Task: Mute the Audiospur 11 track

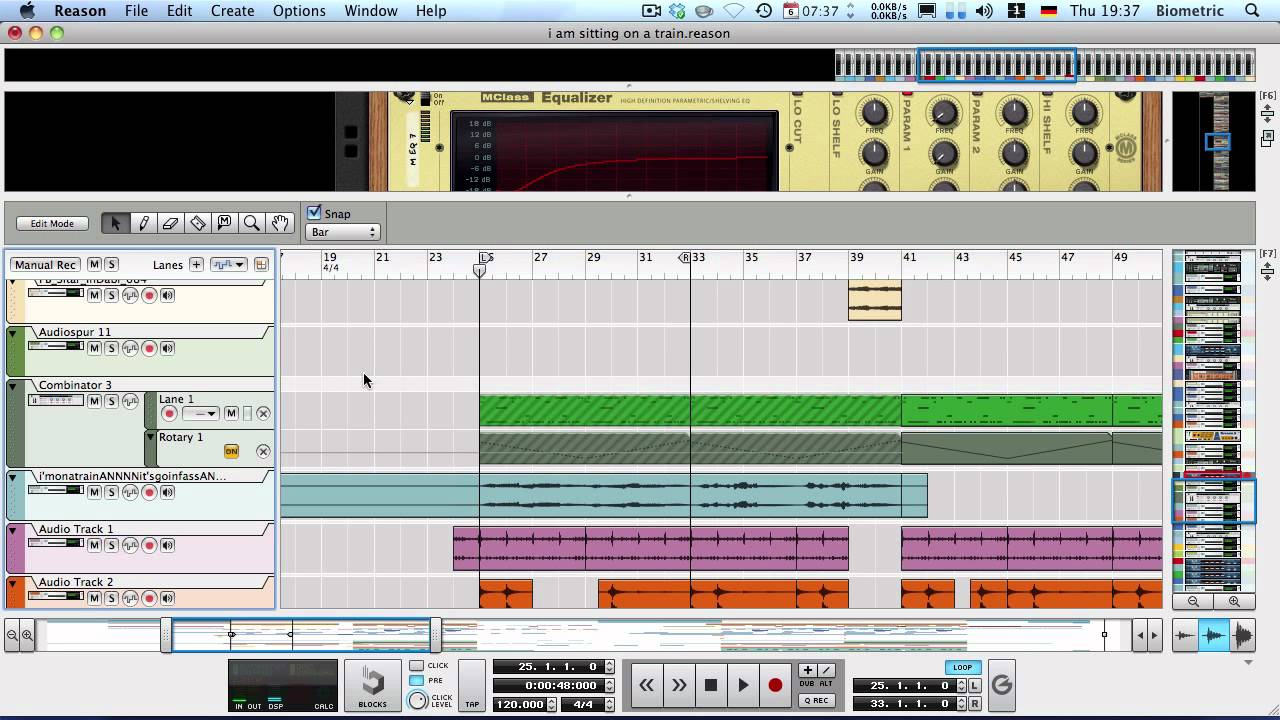Action: click(x=94, y=349)
